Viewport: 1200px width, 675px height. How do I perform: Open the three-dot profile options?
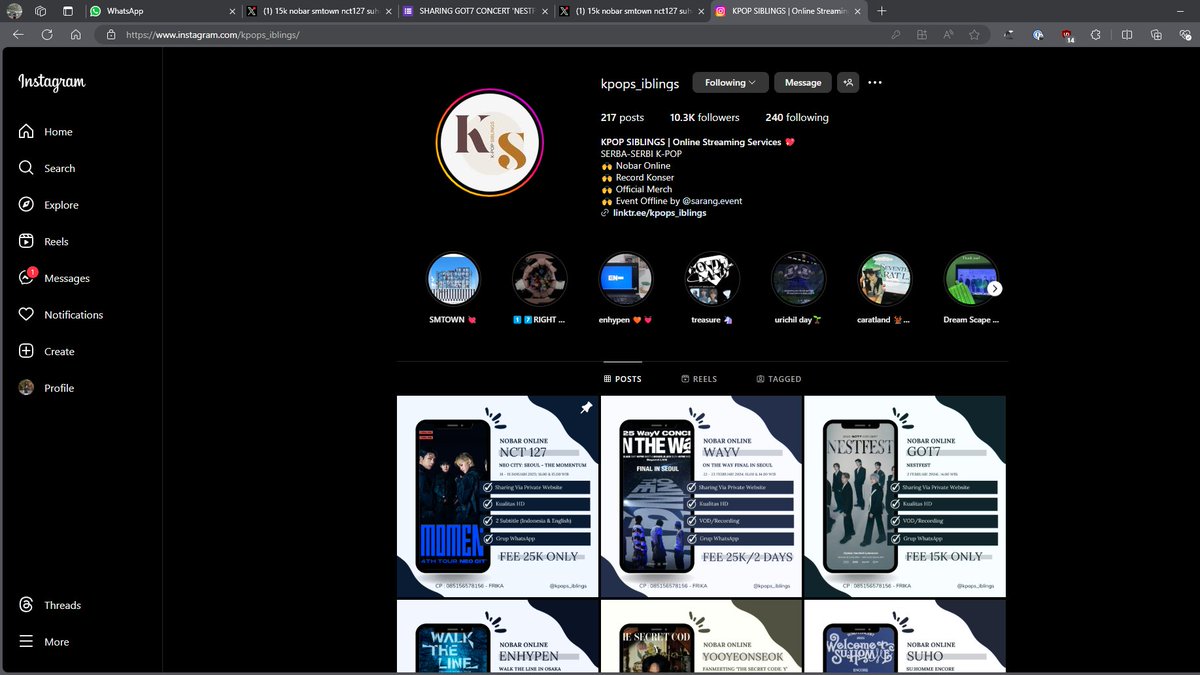[x=875, y=83]
